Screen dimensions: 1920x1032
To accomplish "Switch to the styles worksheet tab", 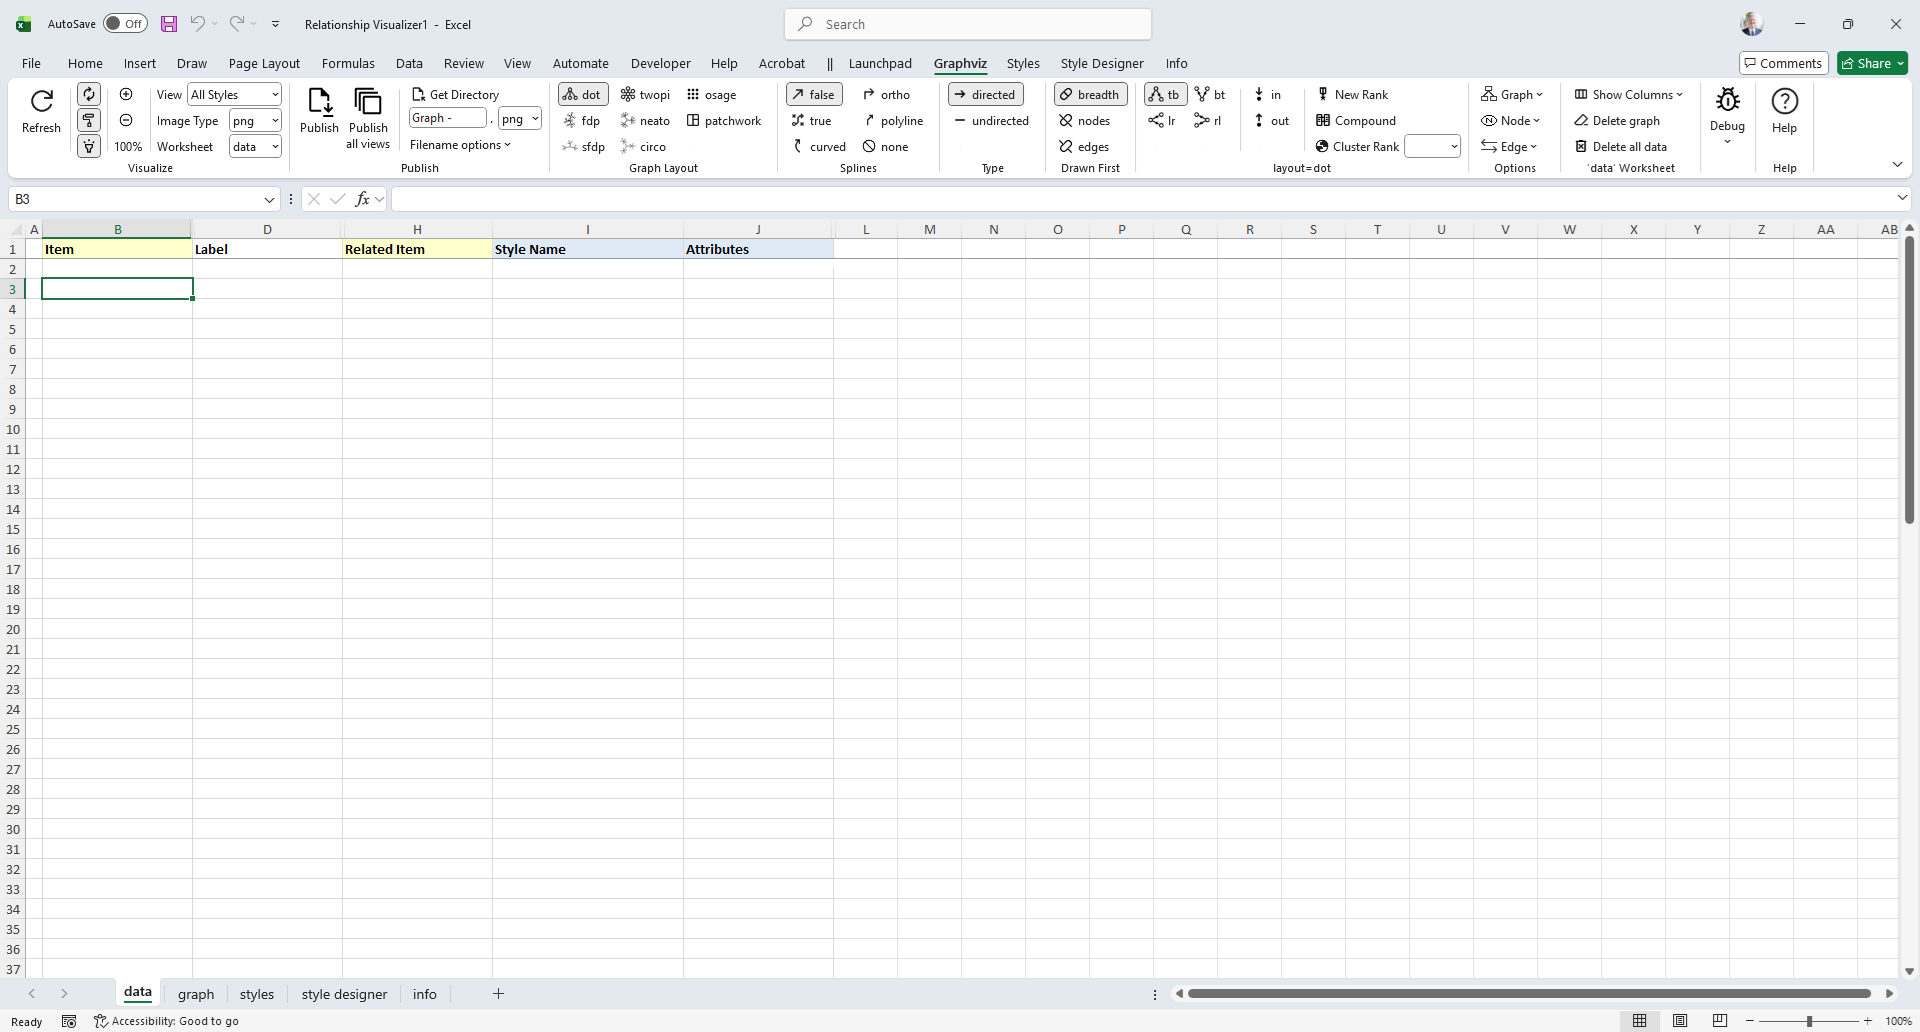I will pos(256,994).
